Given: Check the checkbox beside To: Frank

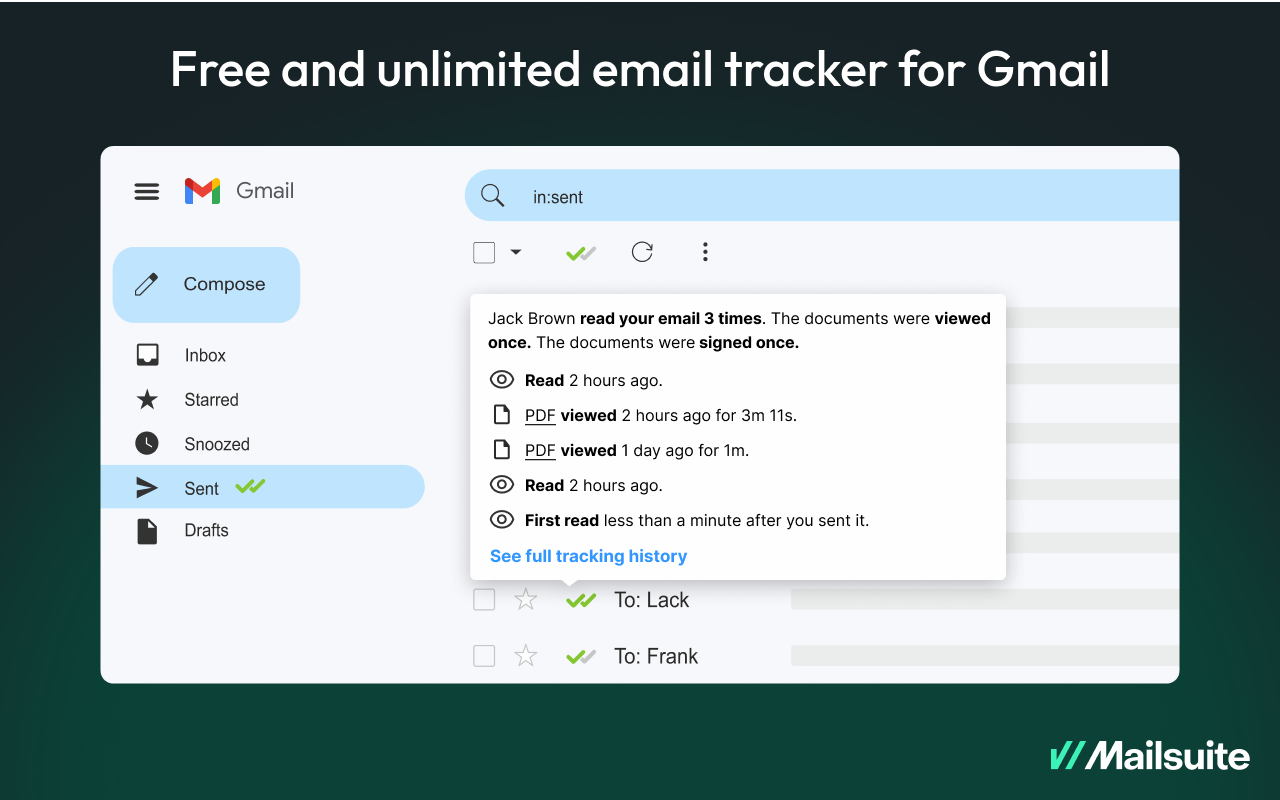Looking at the screenshot, I should (484, 656).
